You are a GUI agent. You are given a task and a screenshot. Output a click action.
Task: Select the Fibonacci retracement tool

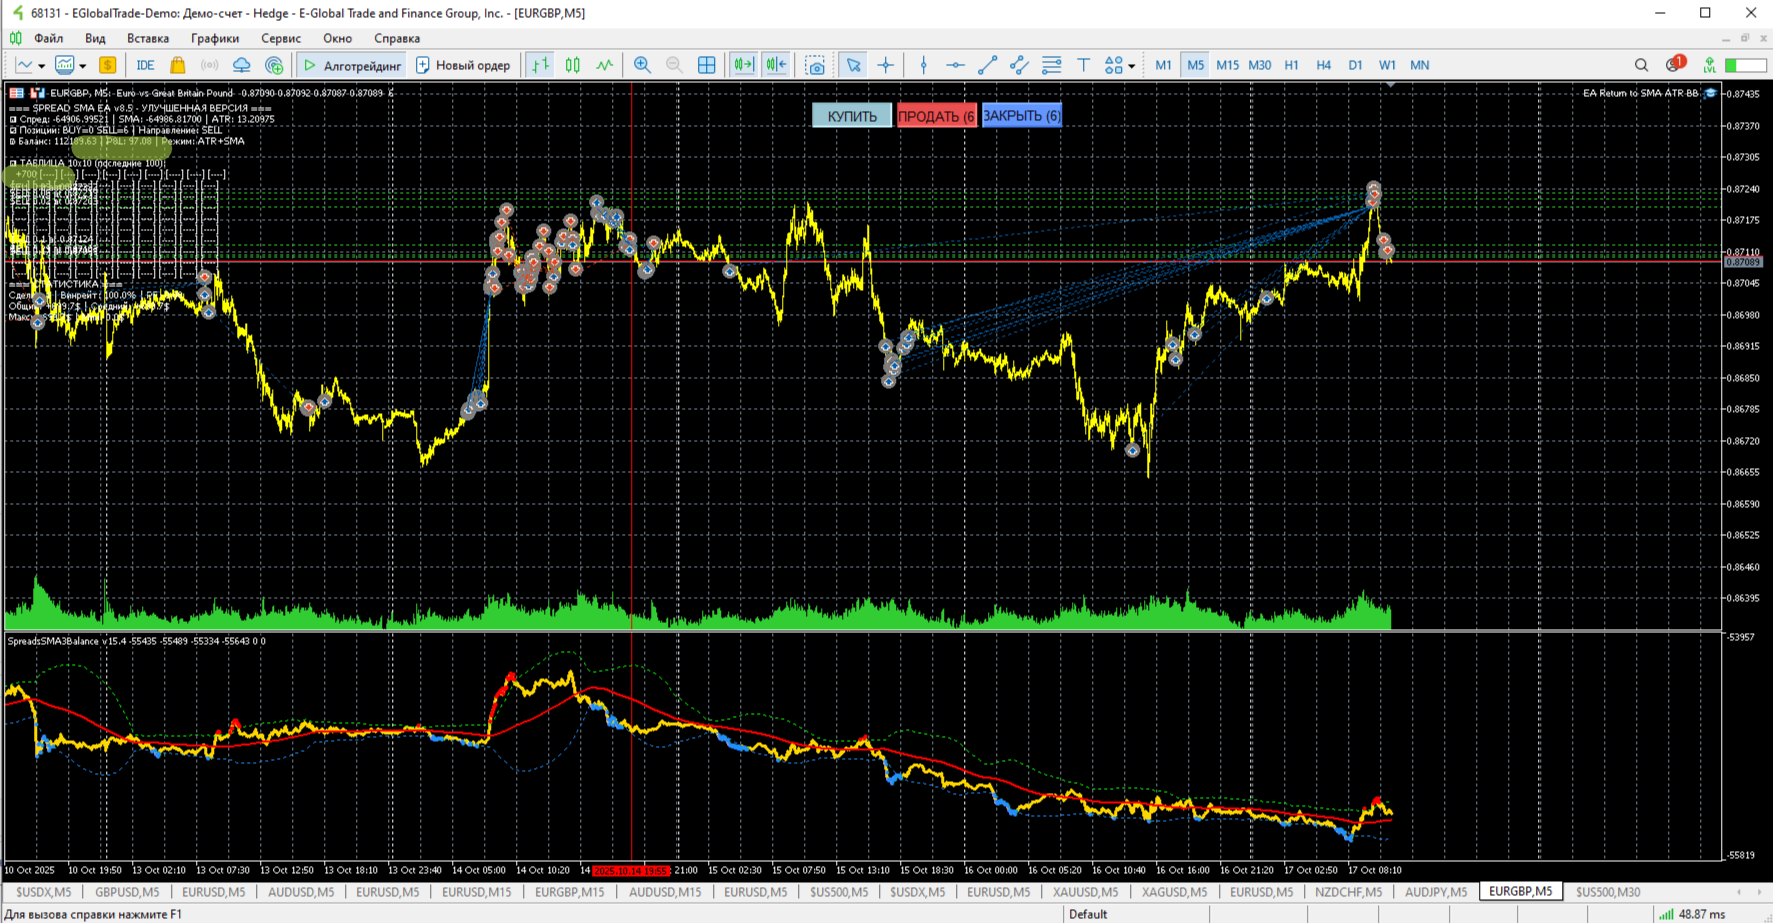tap(1051, 65)
